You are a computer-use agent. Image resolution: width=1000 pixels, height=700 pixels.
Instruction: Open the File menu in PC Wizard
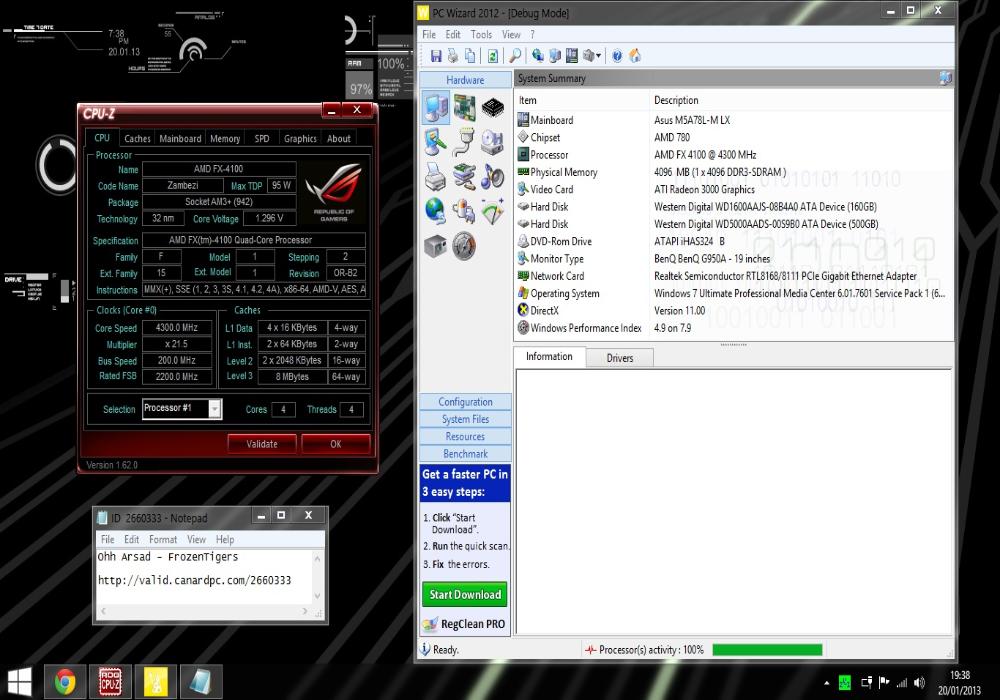coord(429,34)
